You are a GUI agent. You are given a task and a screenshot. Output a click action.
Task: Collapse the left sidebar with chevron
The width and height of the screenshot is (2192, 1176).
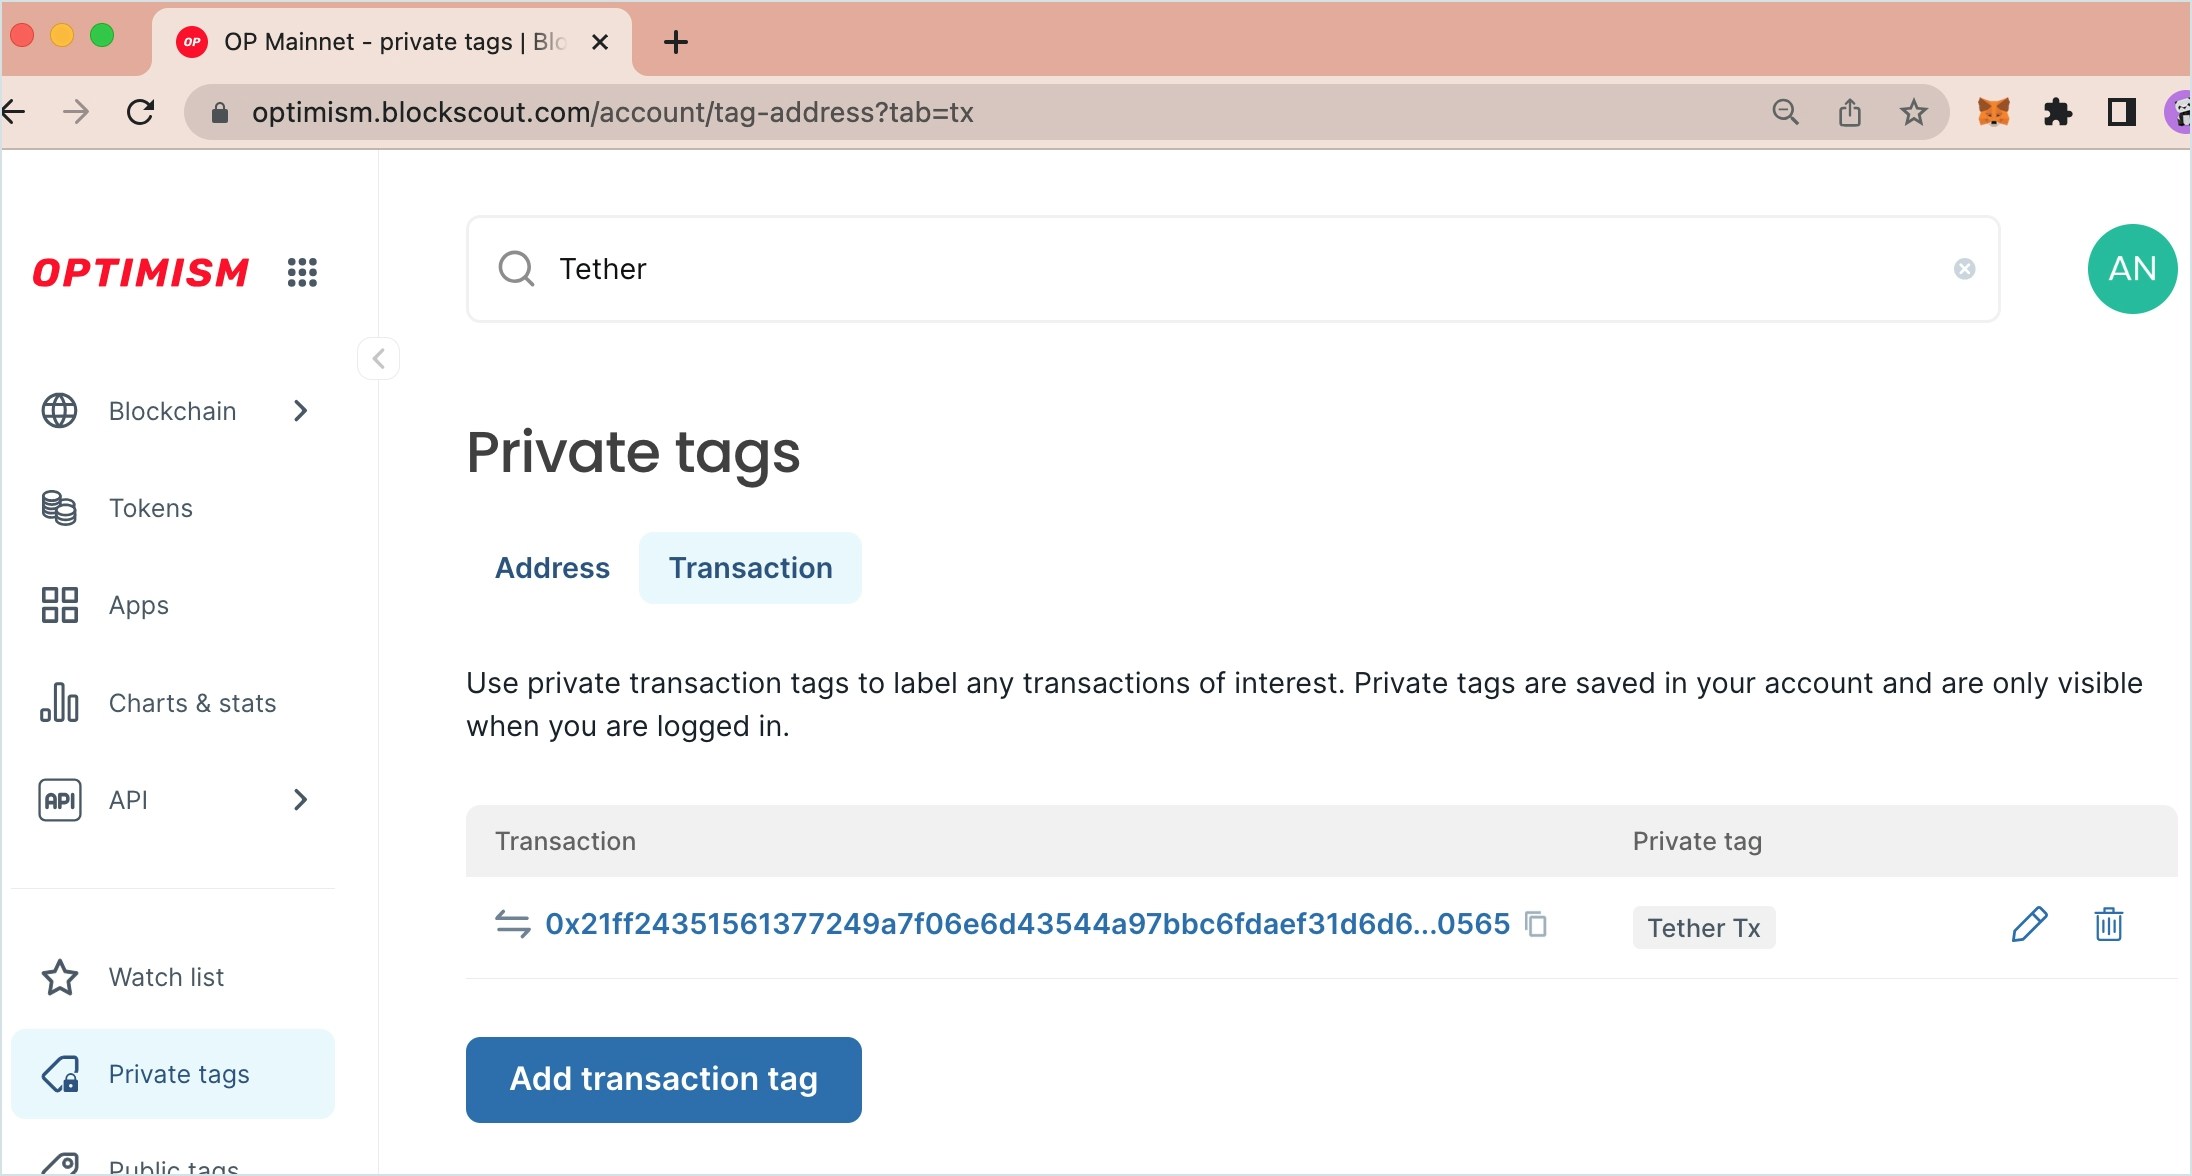tap(379, 358)
